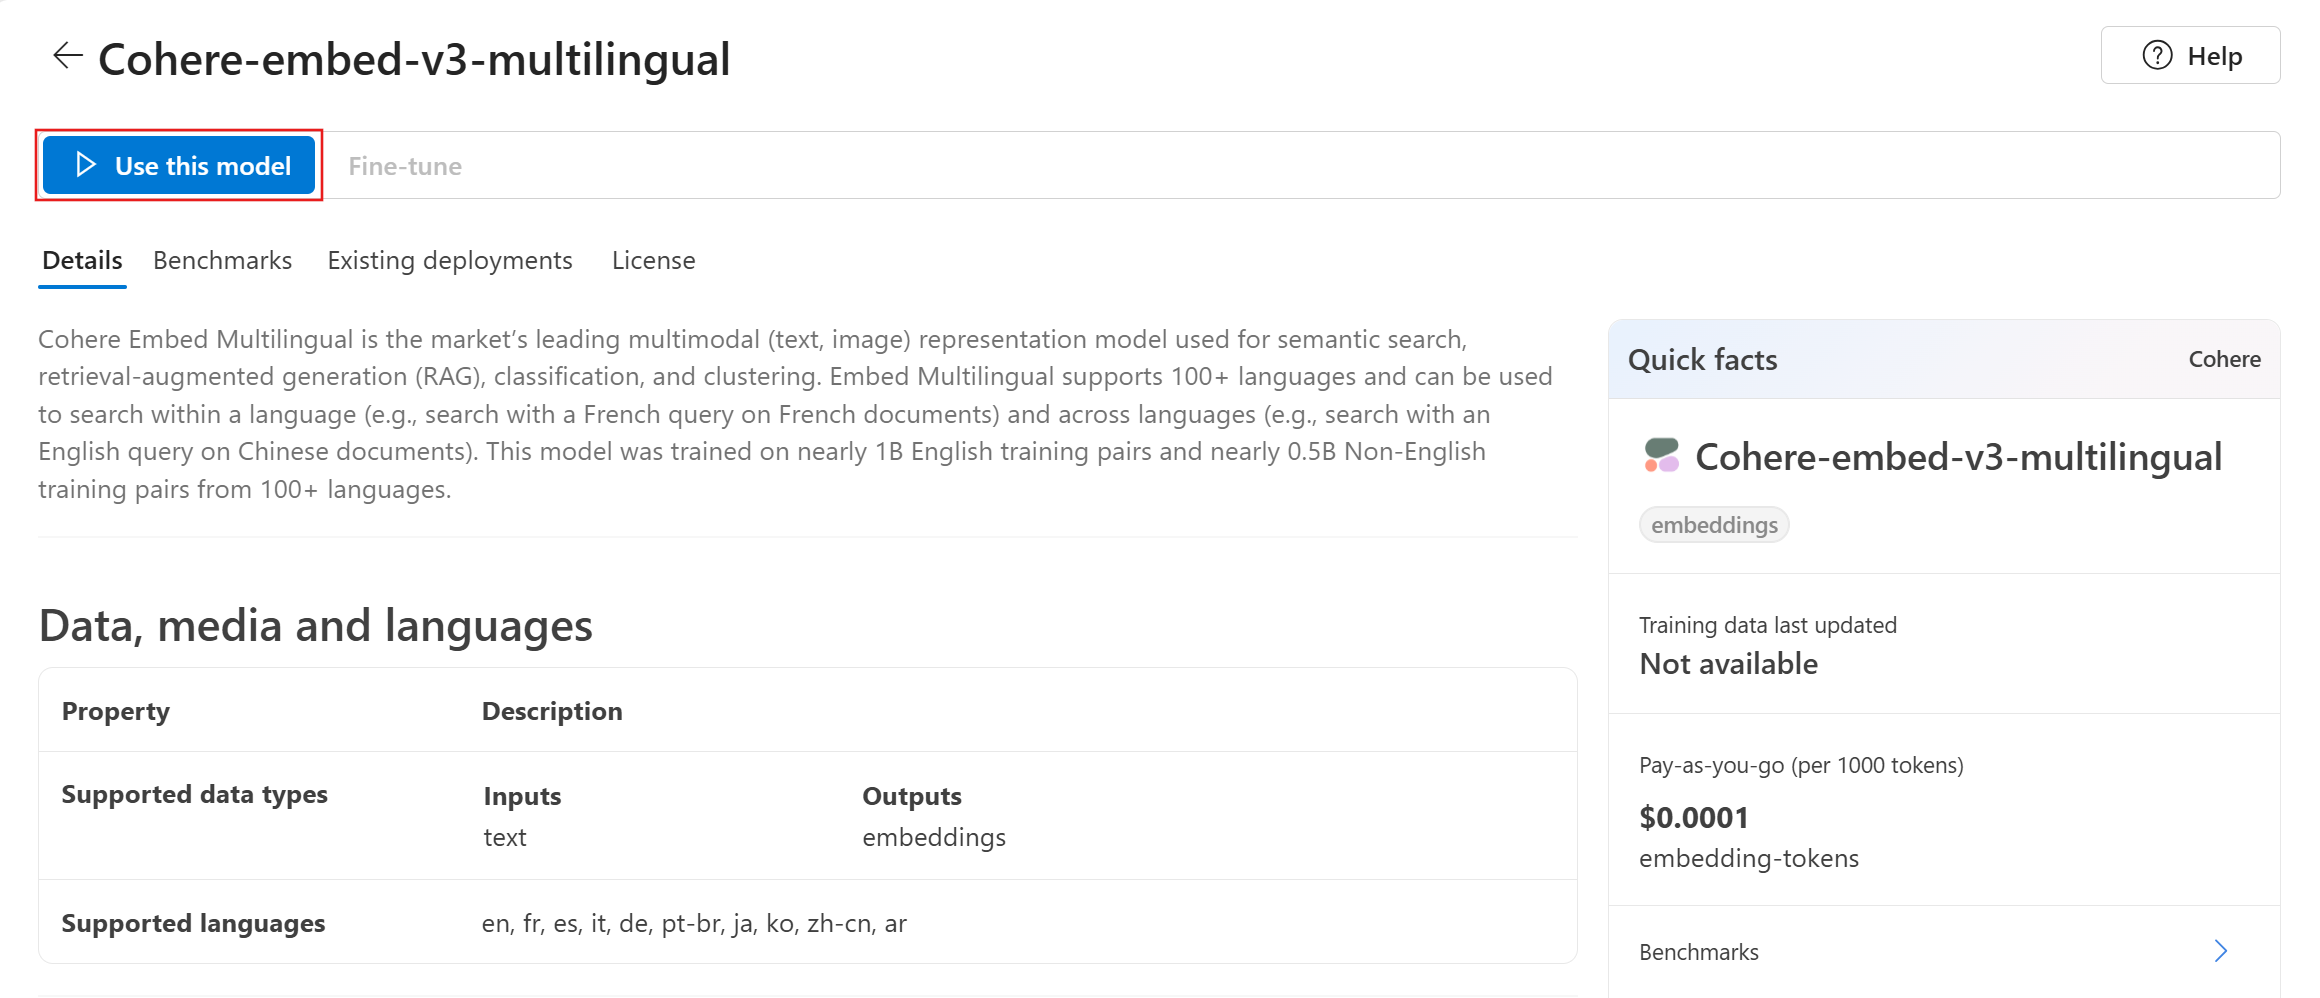Image resolution: width=2320 pixels, height=998 pixels.
Task: Click the embeddings tag chip
Action: click(1714, 525)
